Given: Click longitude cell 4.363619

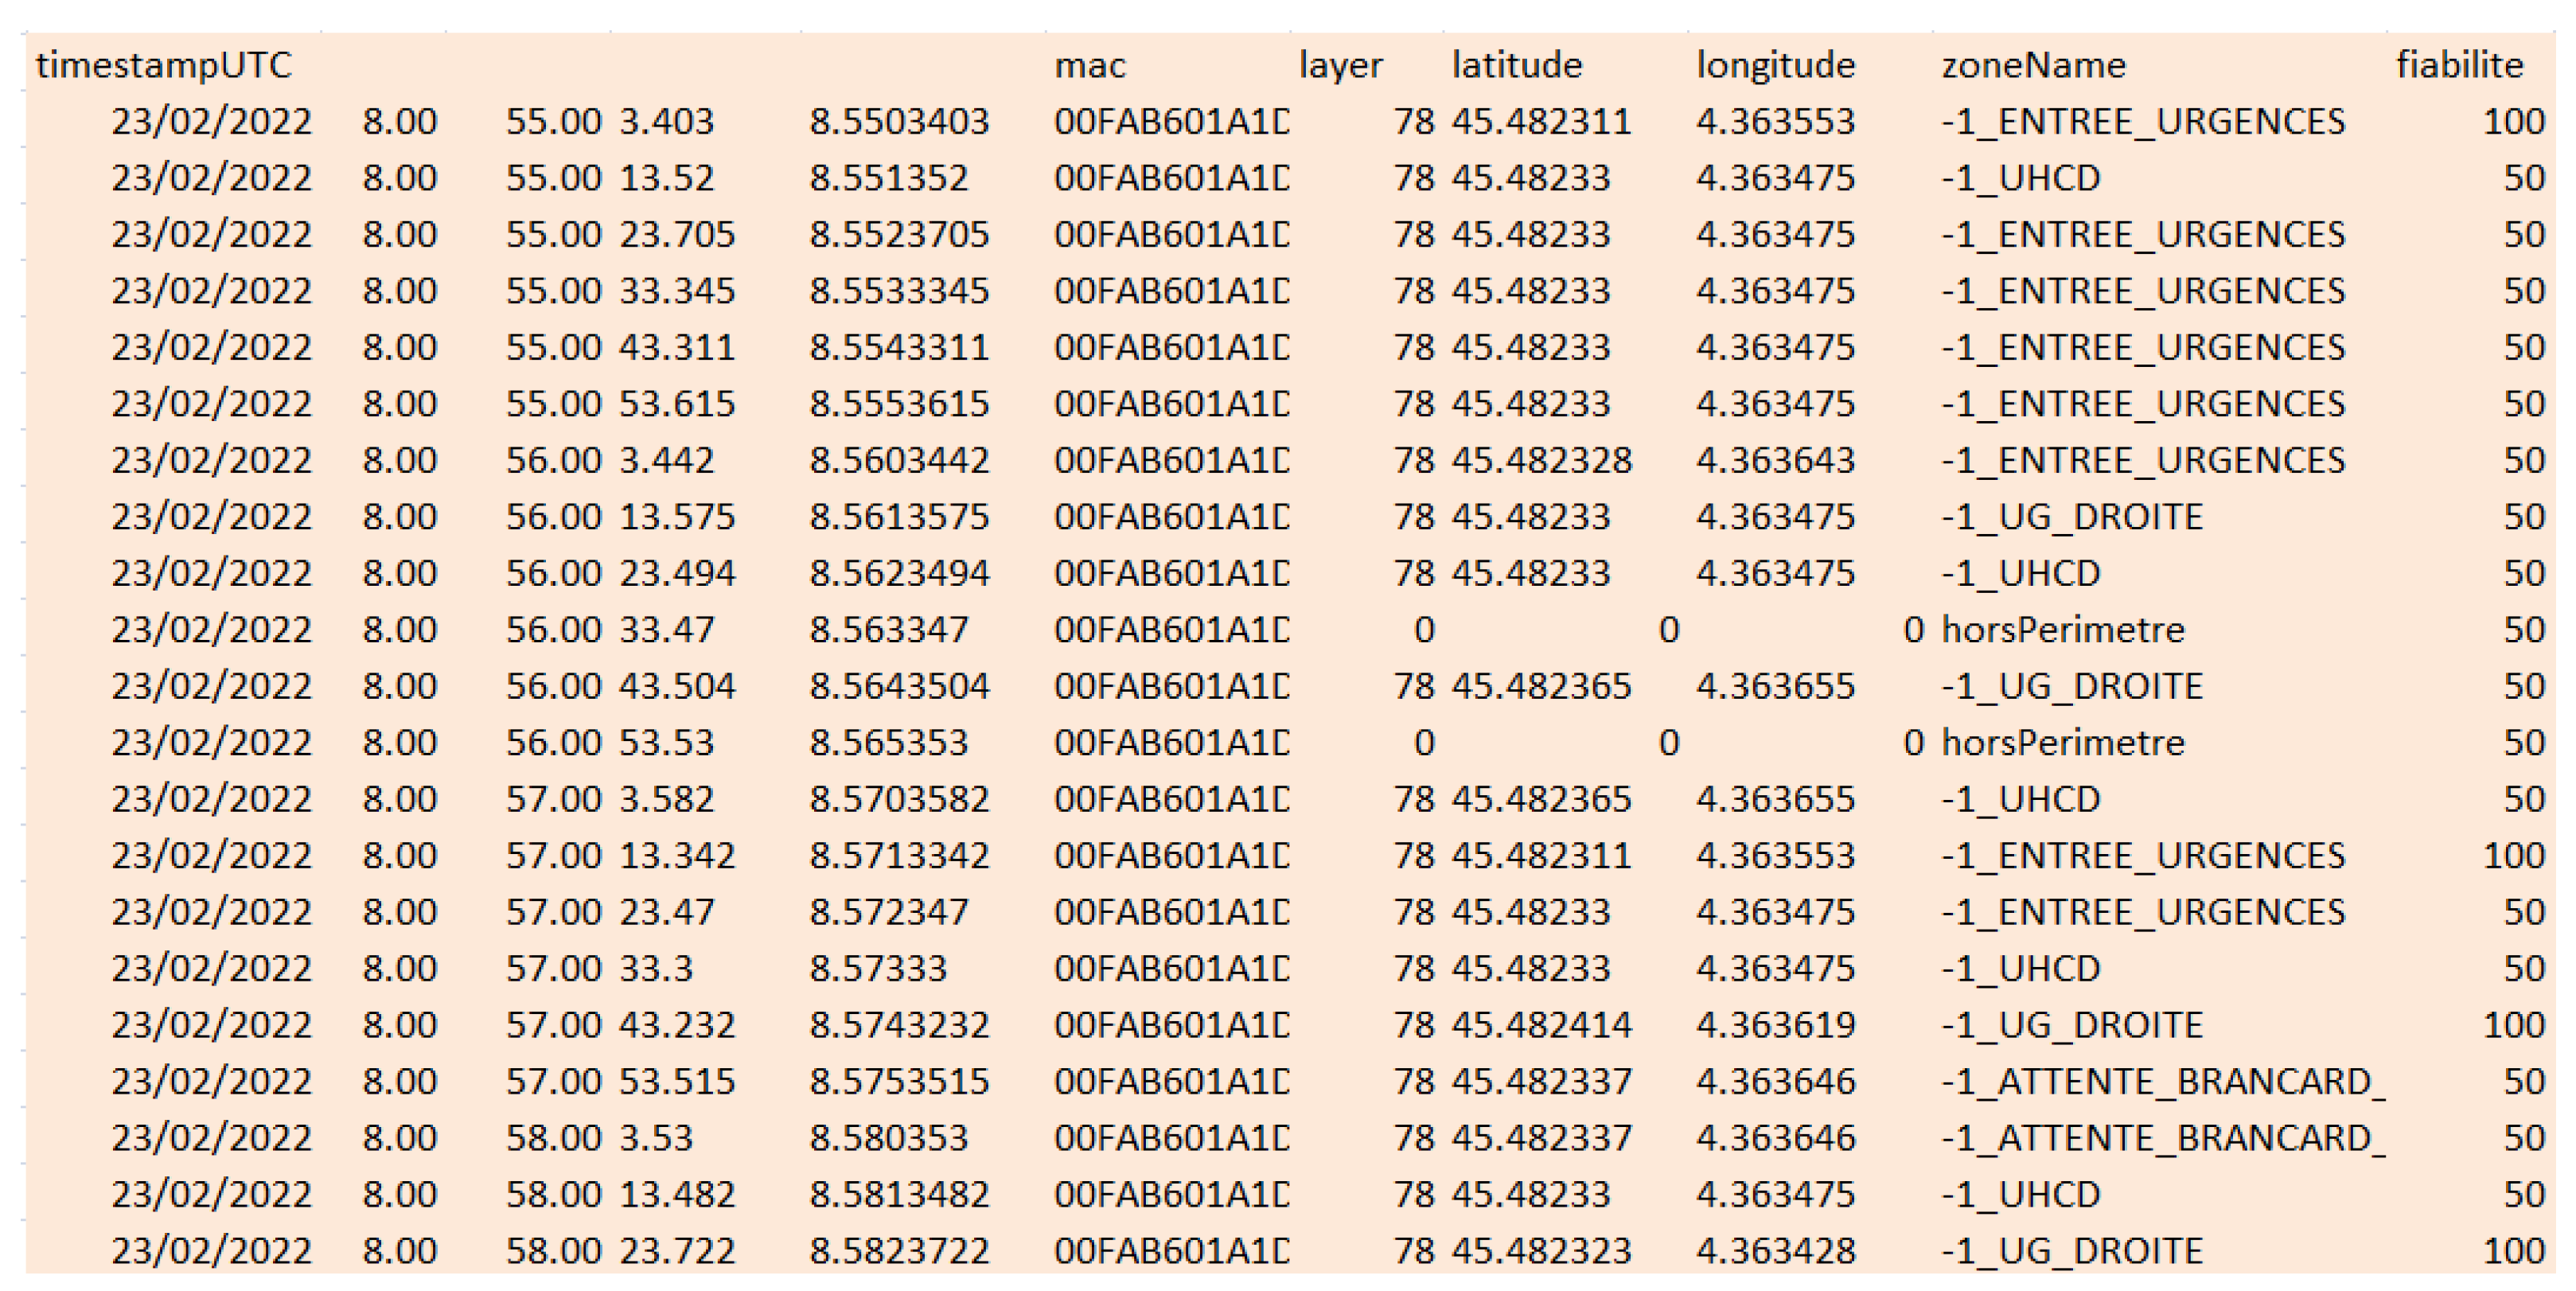Looking at the screenshot, I should click(1776, 1025).
